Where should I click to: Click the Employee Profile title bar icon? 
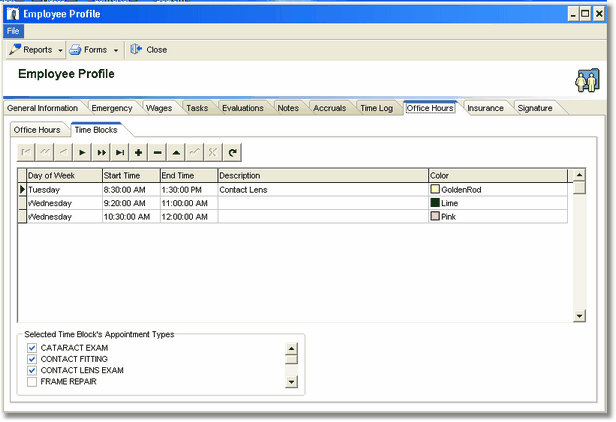click(13, 14)
